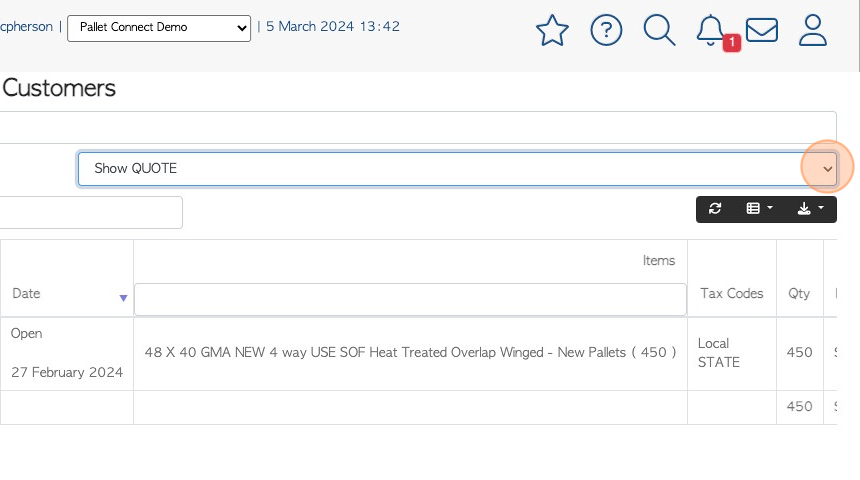This screenshot has width=860, height=480.
Task: Sort by Date column arrow
Action: click(x=123, y=298)
